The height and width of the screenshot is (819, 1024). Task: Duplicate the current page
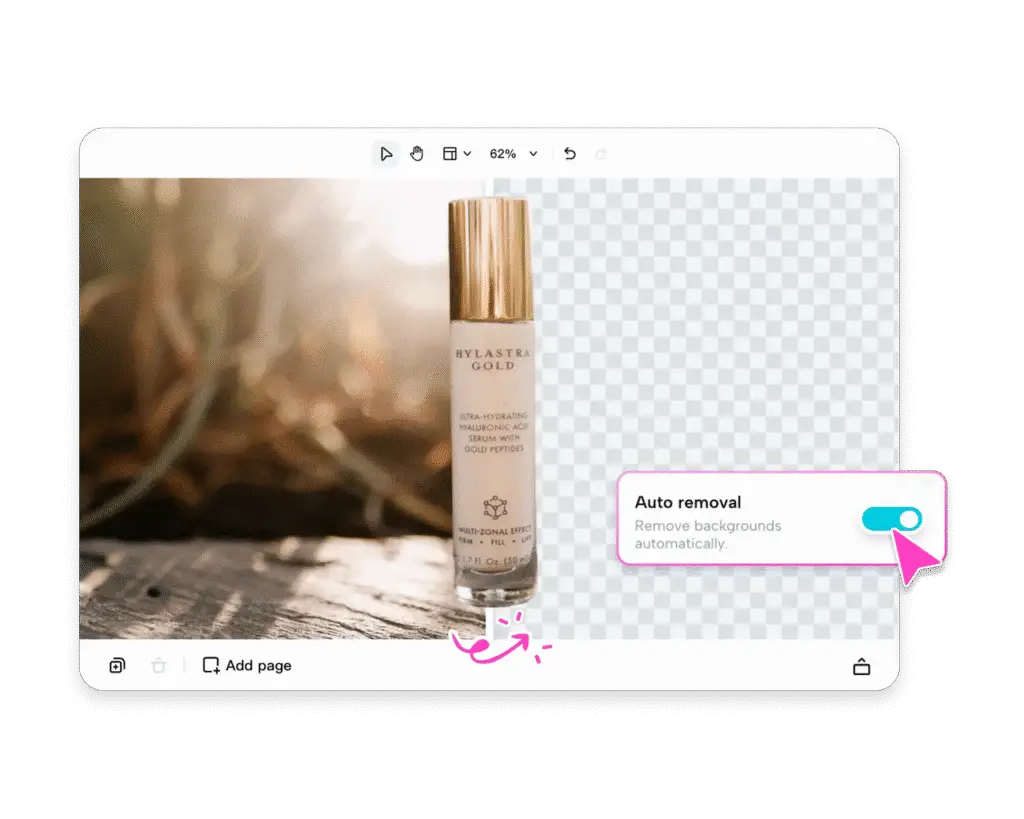click(x=117, y=666)
